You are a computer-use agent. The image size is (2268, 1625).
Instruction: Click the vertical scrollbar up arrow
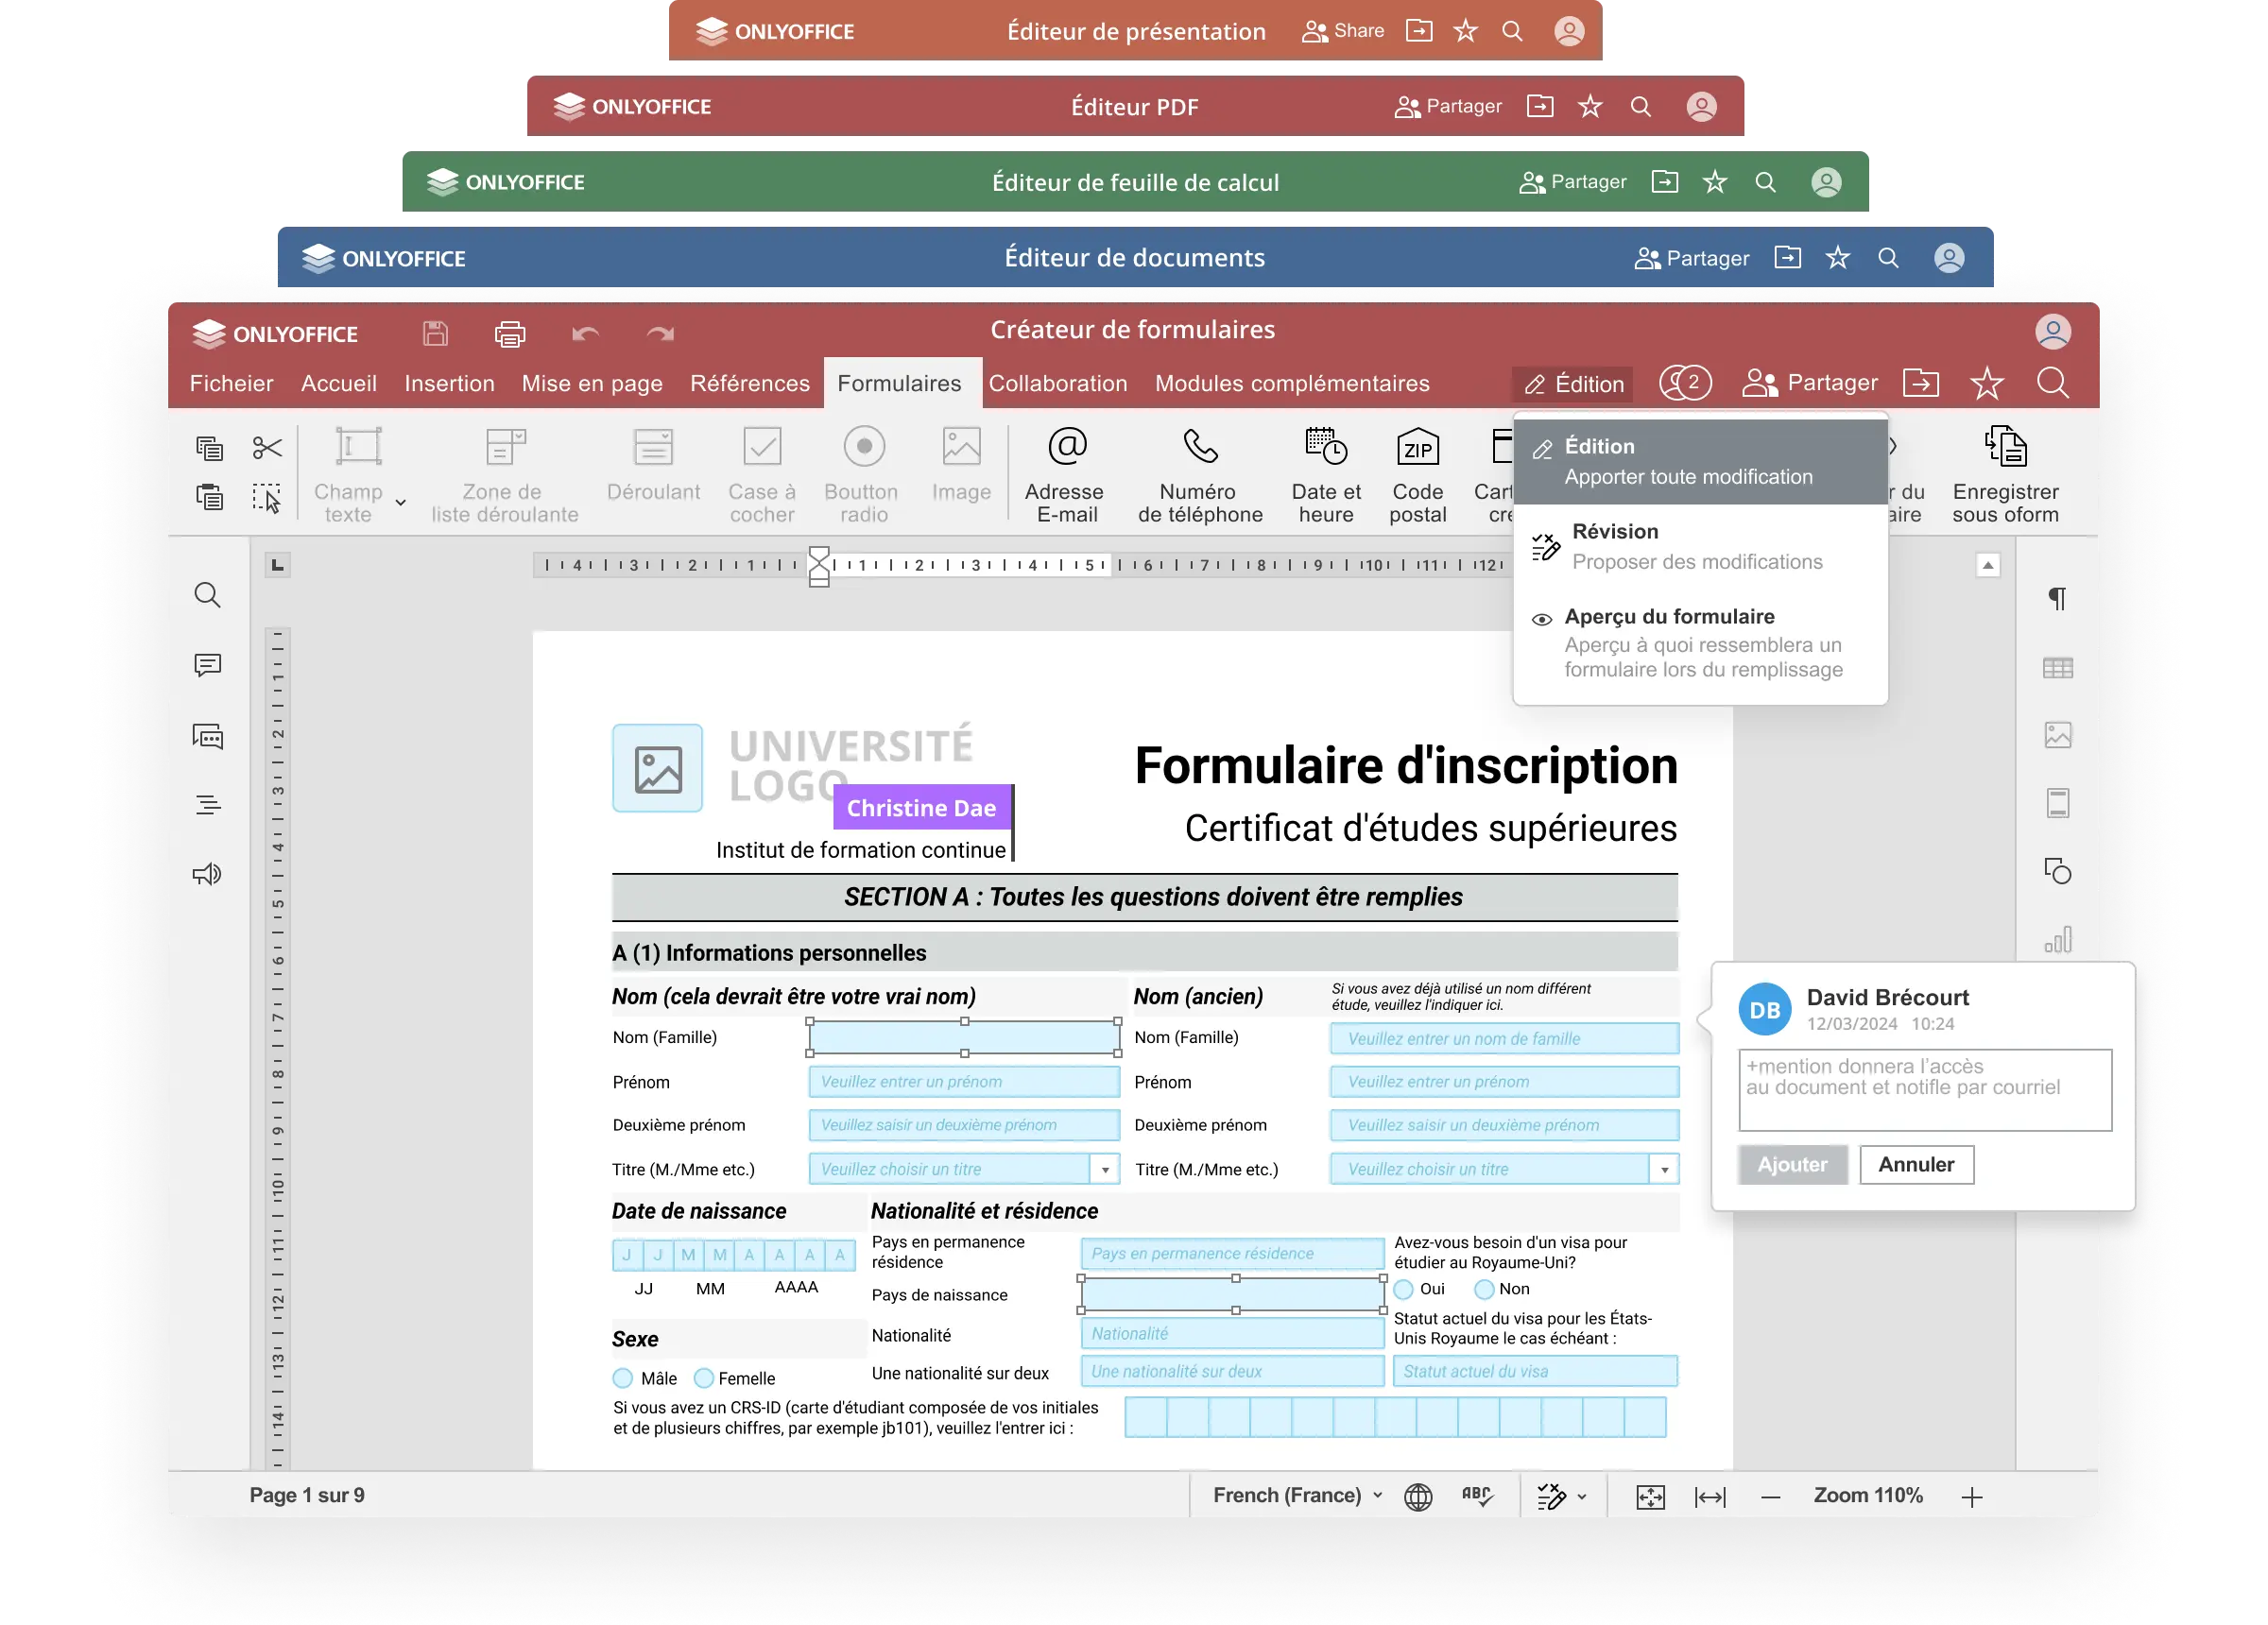pos(1988,565)
